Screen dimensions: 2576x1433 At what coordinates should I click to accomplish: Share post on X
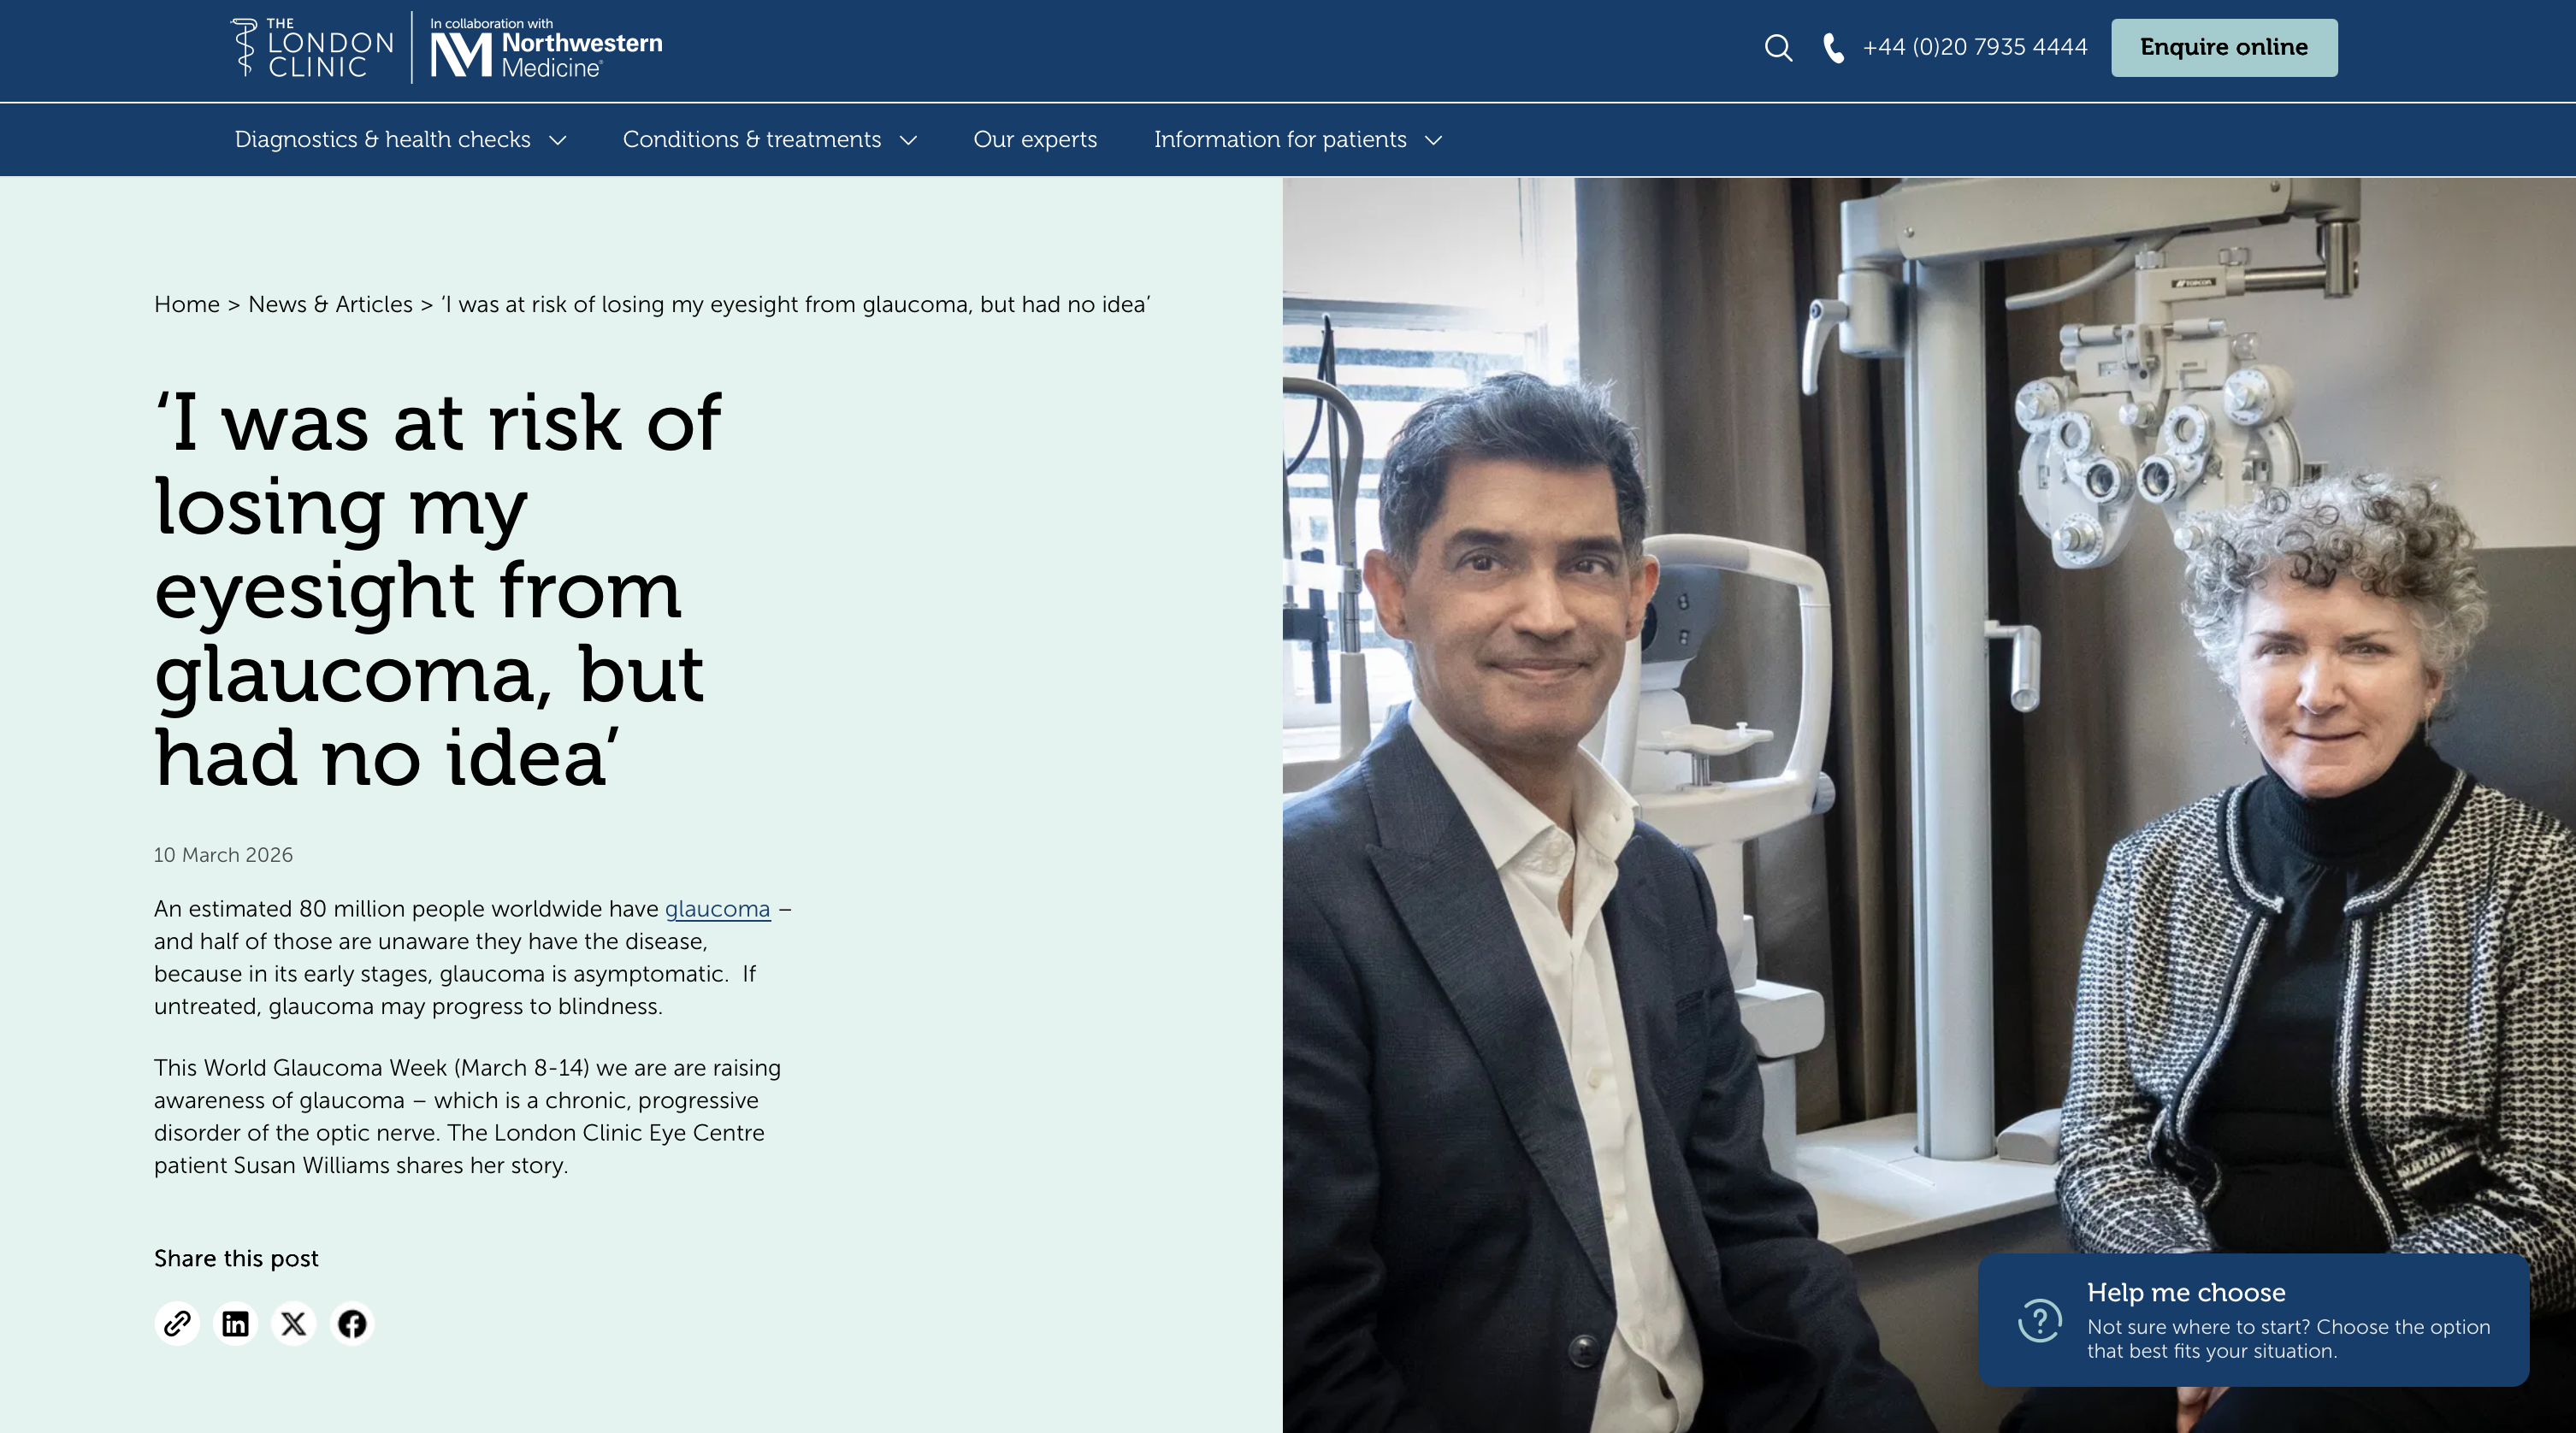(x=293, y=1323)
